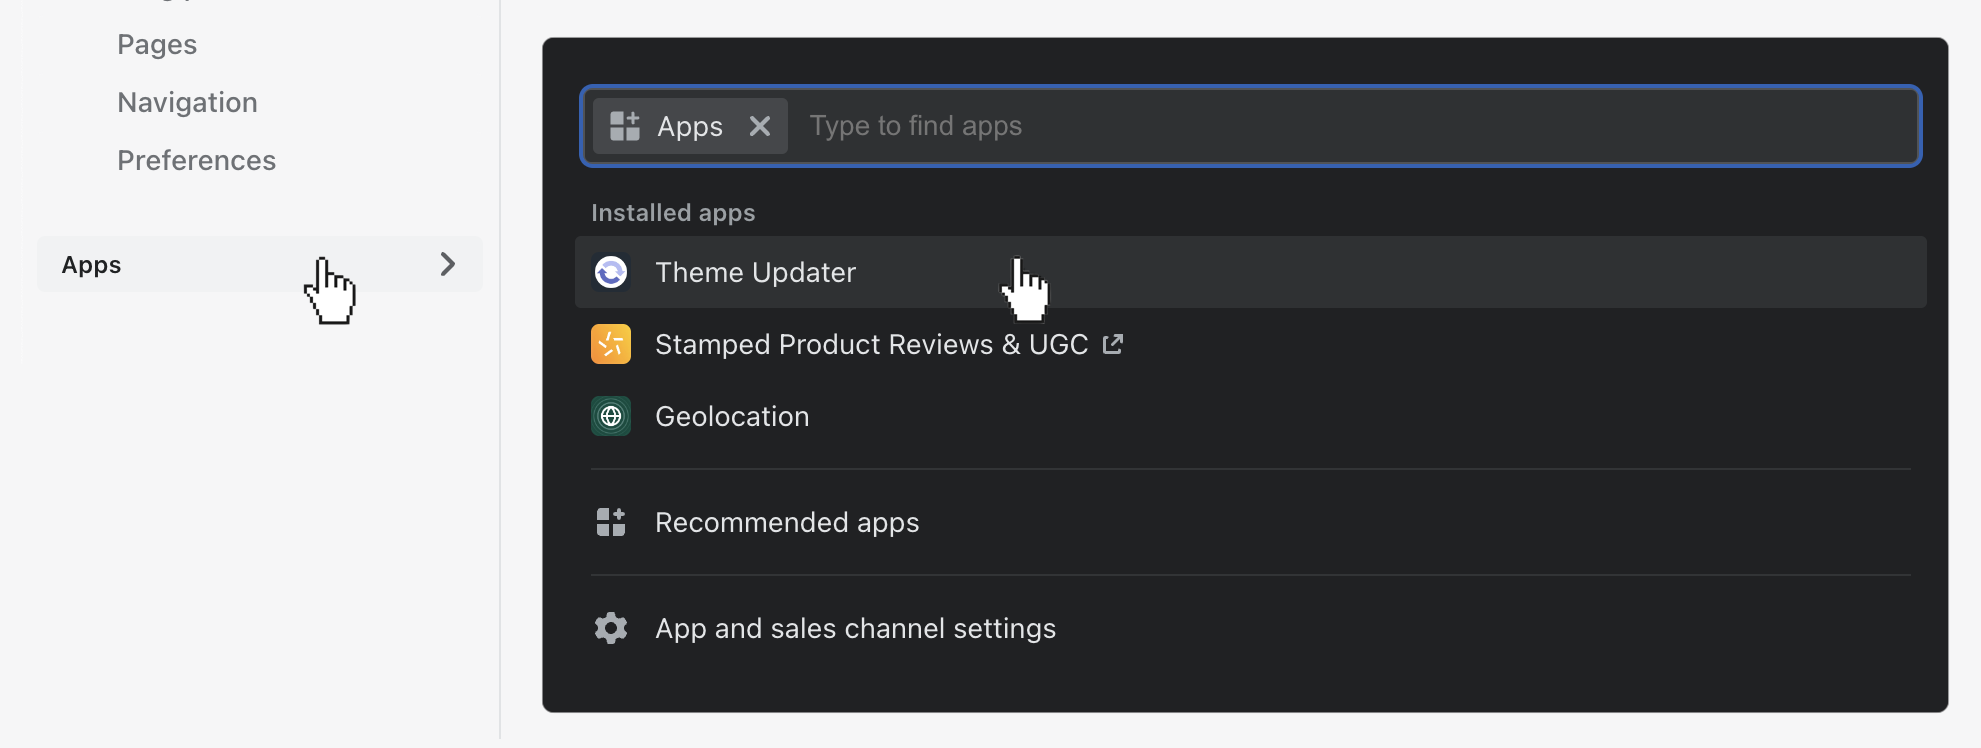
Task: Open the Geolocation app name
Action: click(732, 417)
